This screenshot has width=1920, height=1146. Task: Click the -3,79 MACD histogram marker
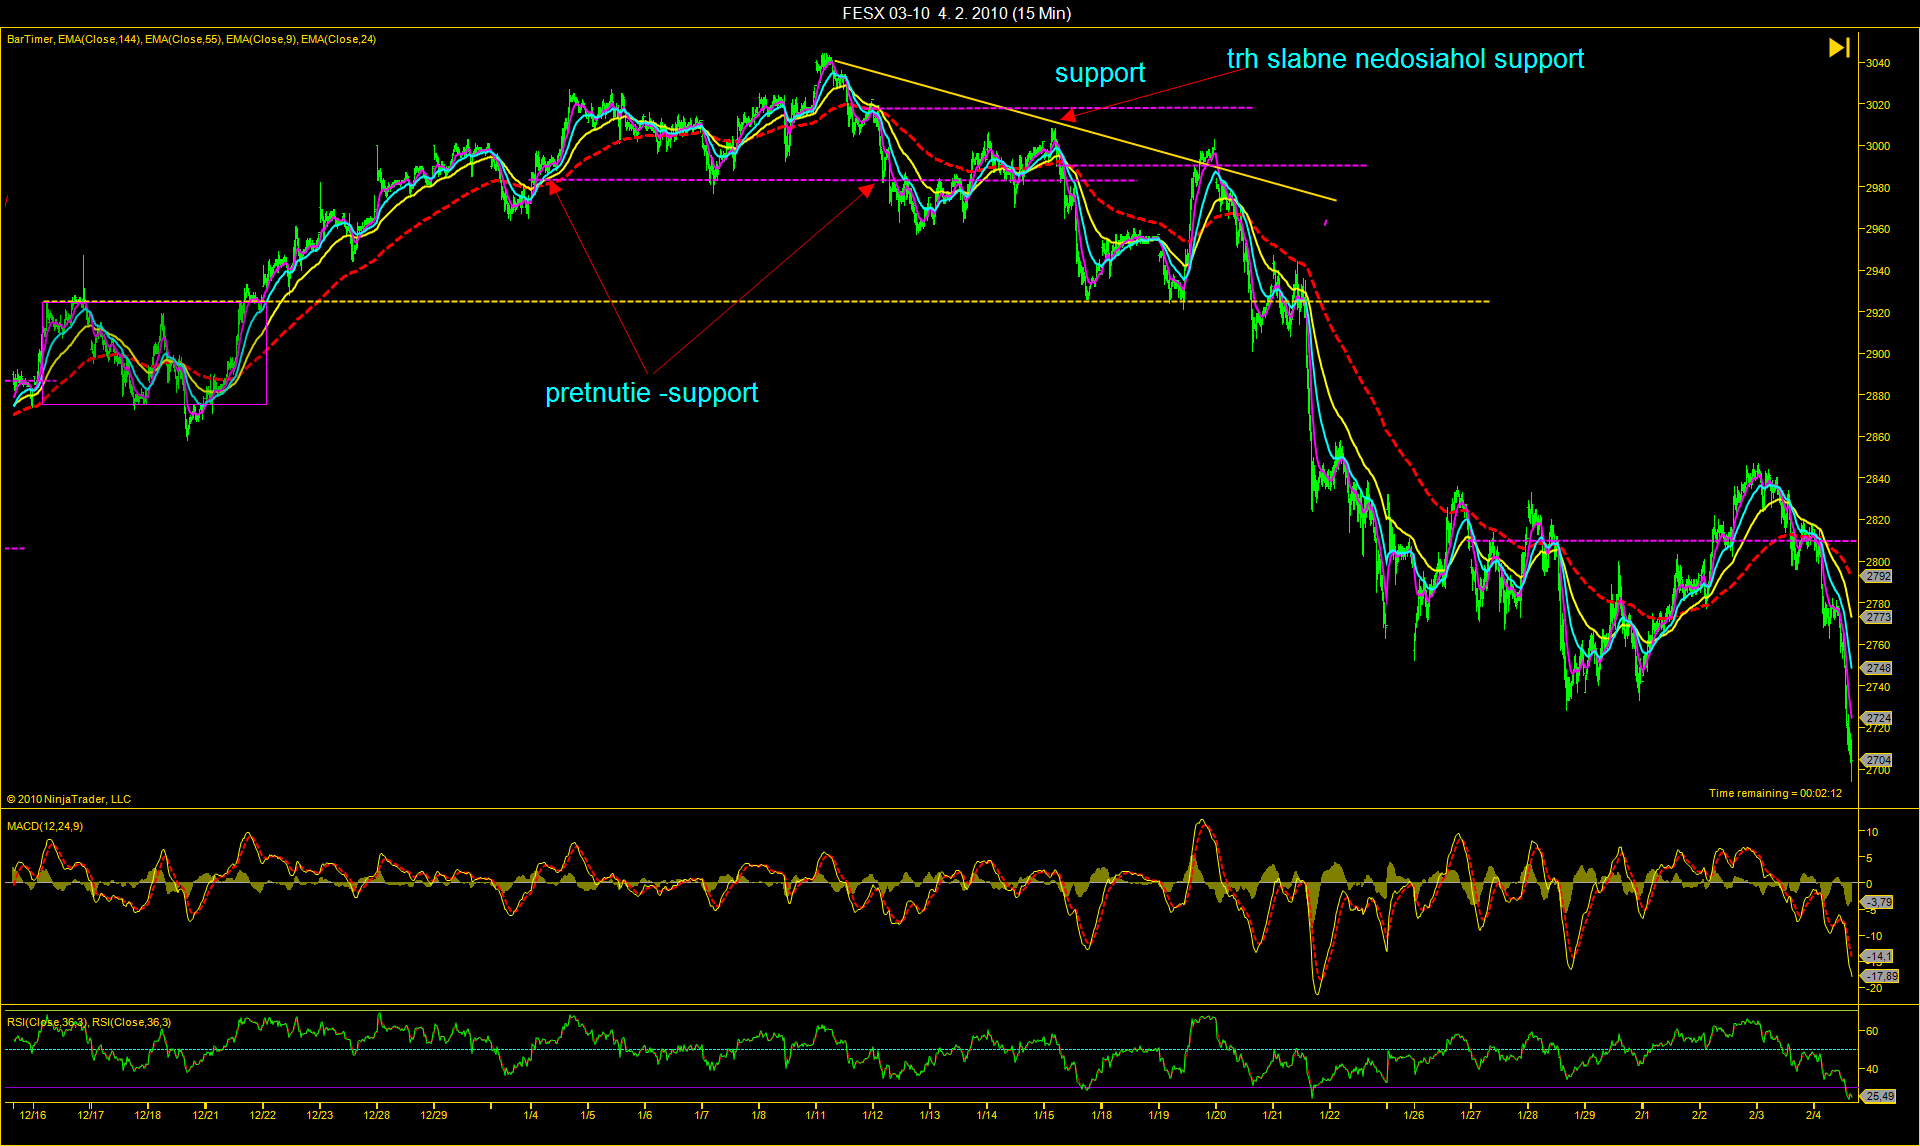[x=1878, y=902]
